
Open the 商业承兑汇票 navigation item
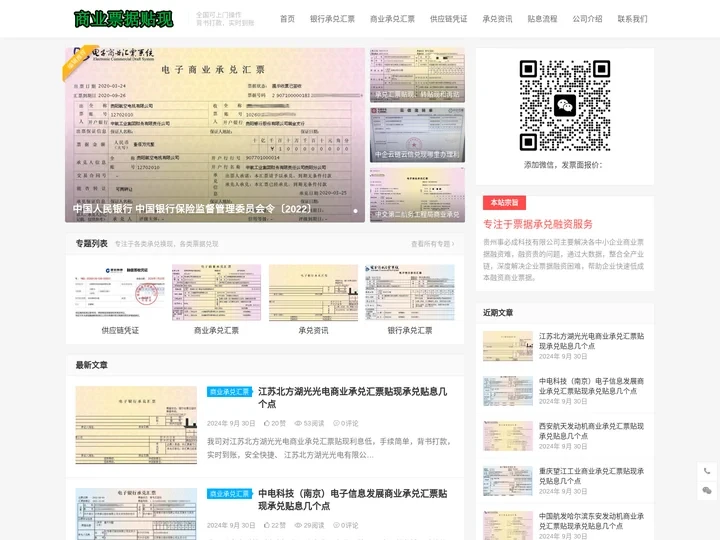393,19
